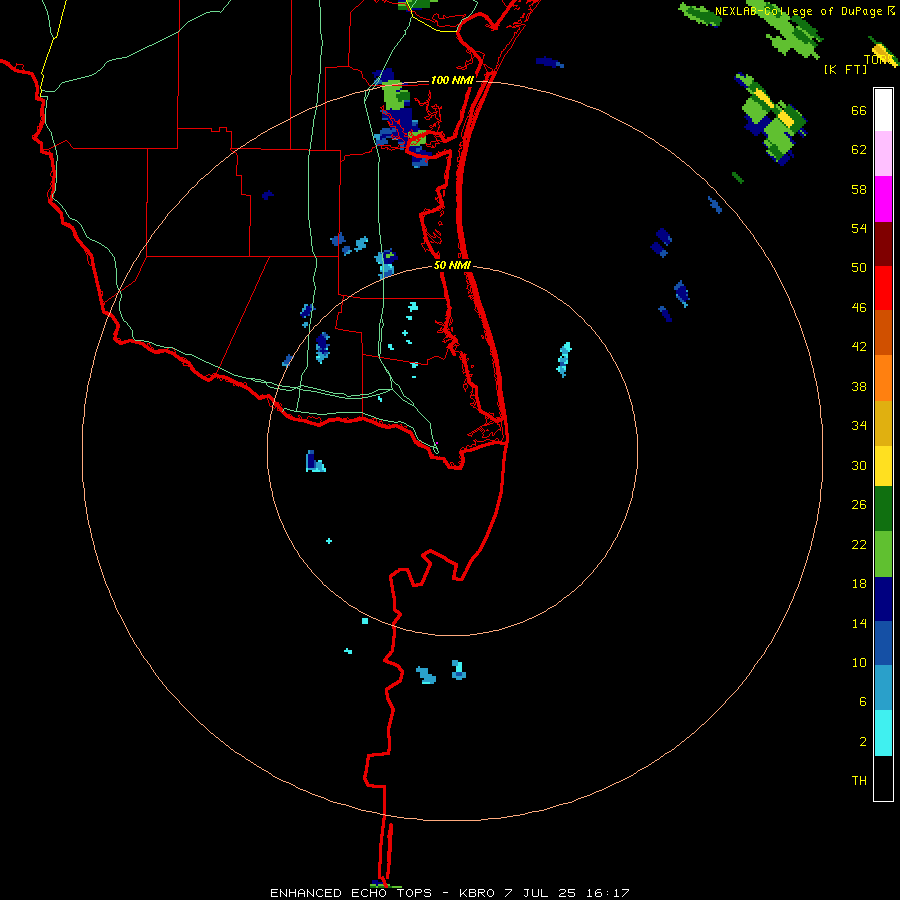
Task: Click the "16:17" timestamp in caption
Action: [608, 893]
